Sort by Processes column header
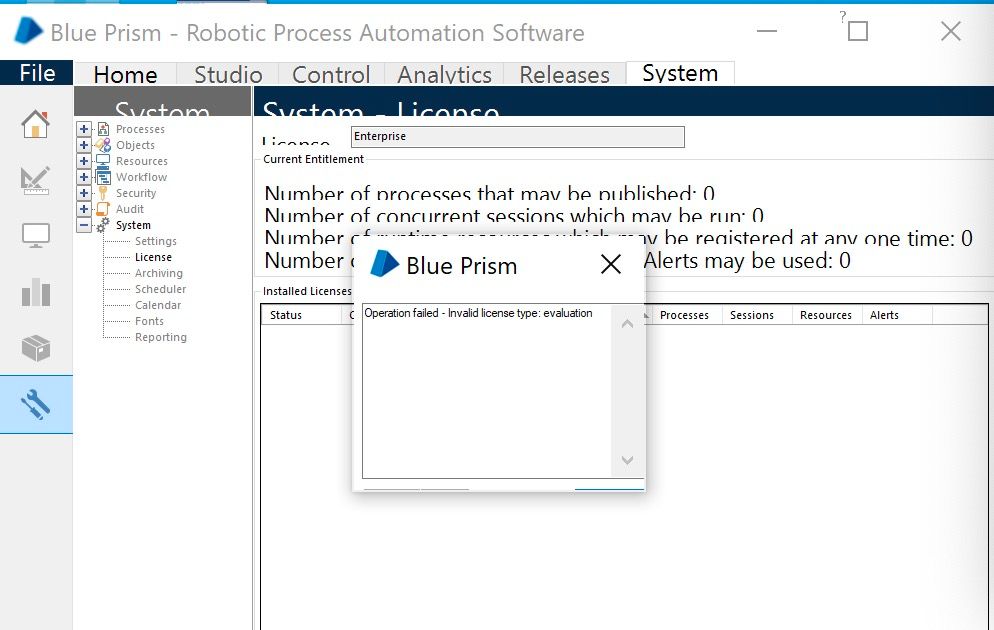Image resolution: width=994 pixels, height=630 pixels. pos(687,315)
